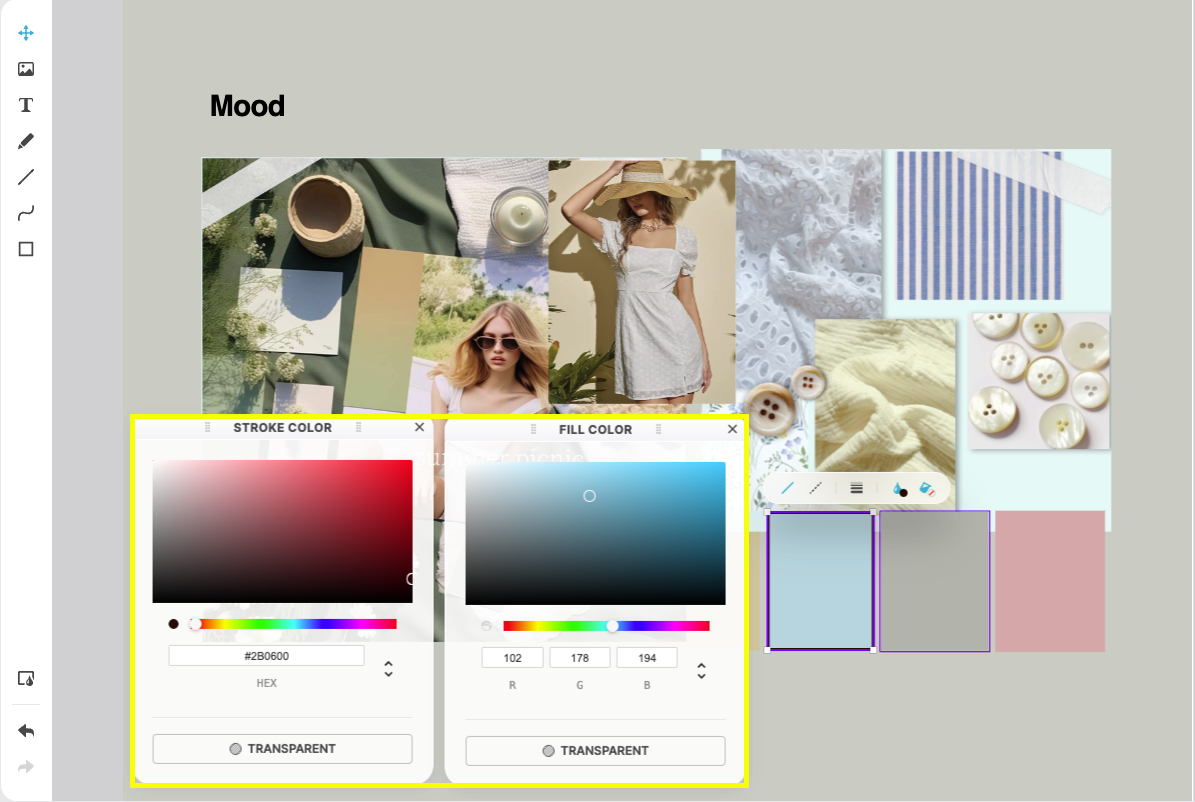Set fill to Transparent
The width and height of the screenshot is (1195, 802).
coord(595,751)
